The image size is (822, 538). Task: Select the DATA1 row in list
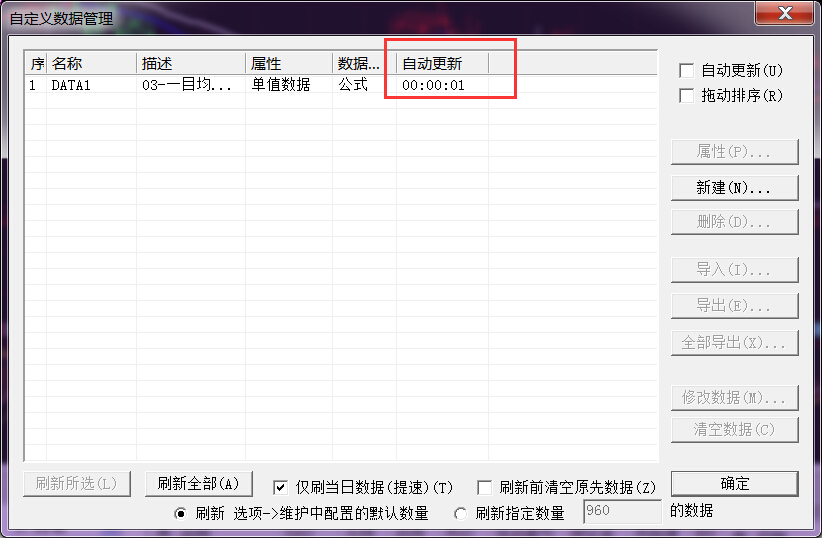pos(71,86)
